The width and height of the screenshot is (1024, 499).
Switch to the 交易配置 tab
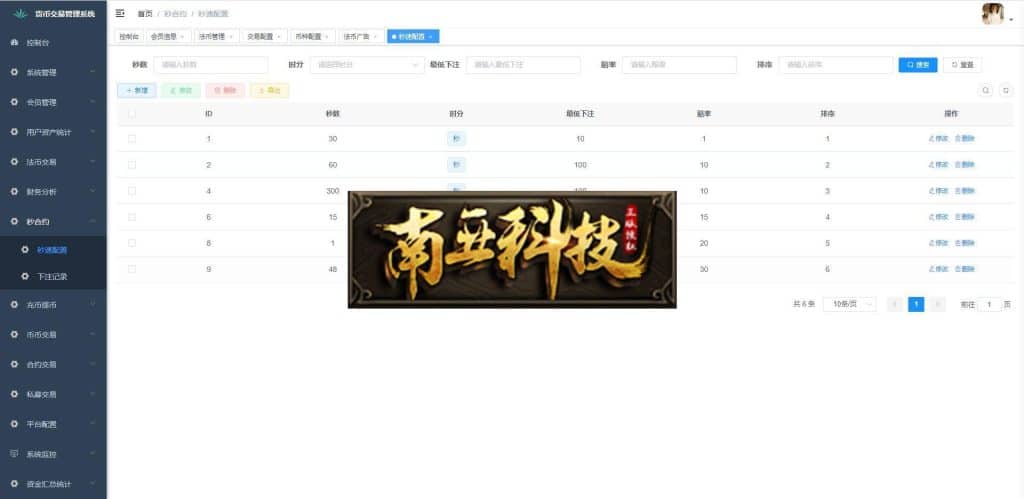click(x=264, y=37)
